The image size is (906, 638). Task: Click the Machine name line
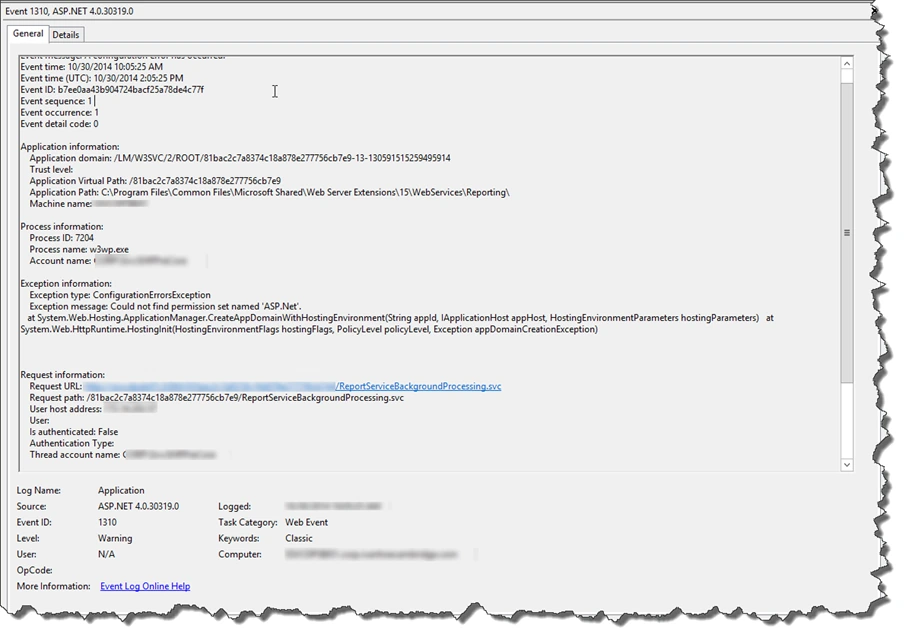[89, 203]
